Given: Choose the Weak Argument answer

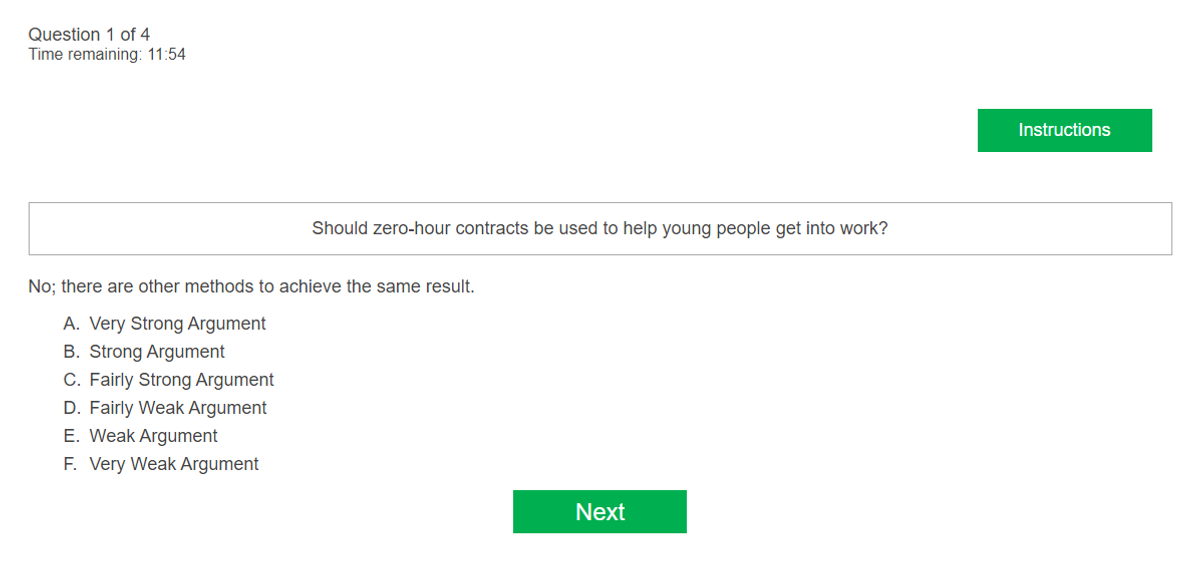Looking at the screenshot, I should [x=153, y=436].
